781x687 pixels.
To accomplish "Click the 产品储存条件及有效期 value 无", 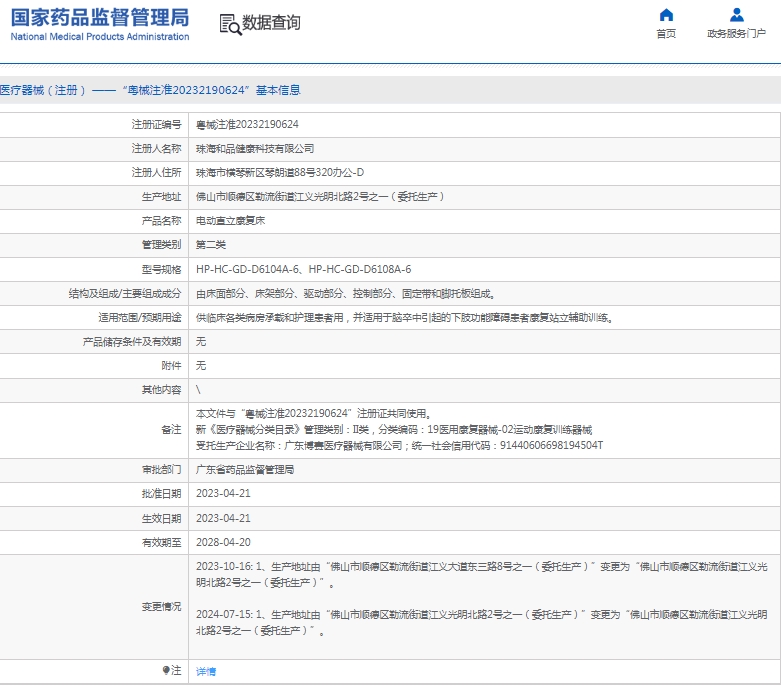I will point(201,342).
